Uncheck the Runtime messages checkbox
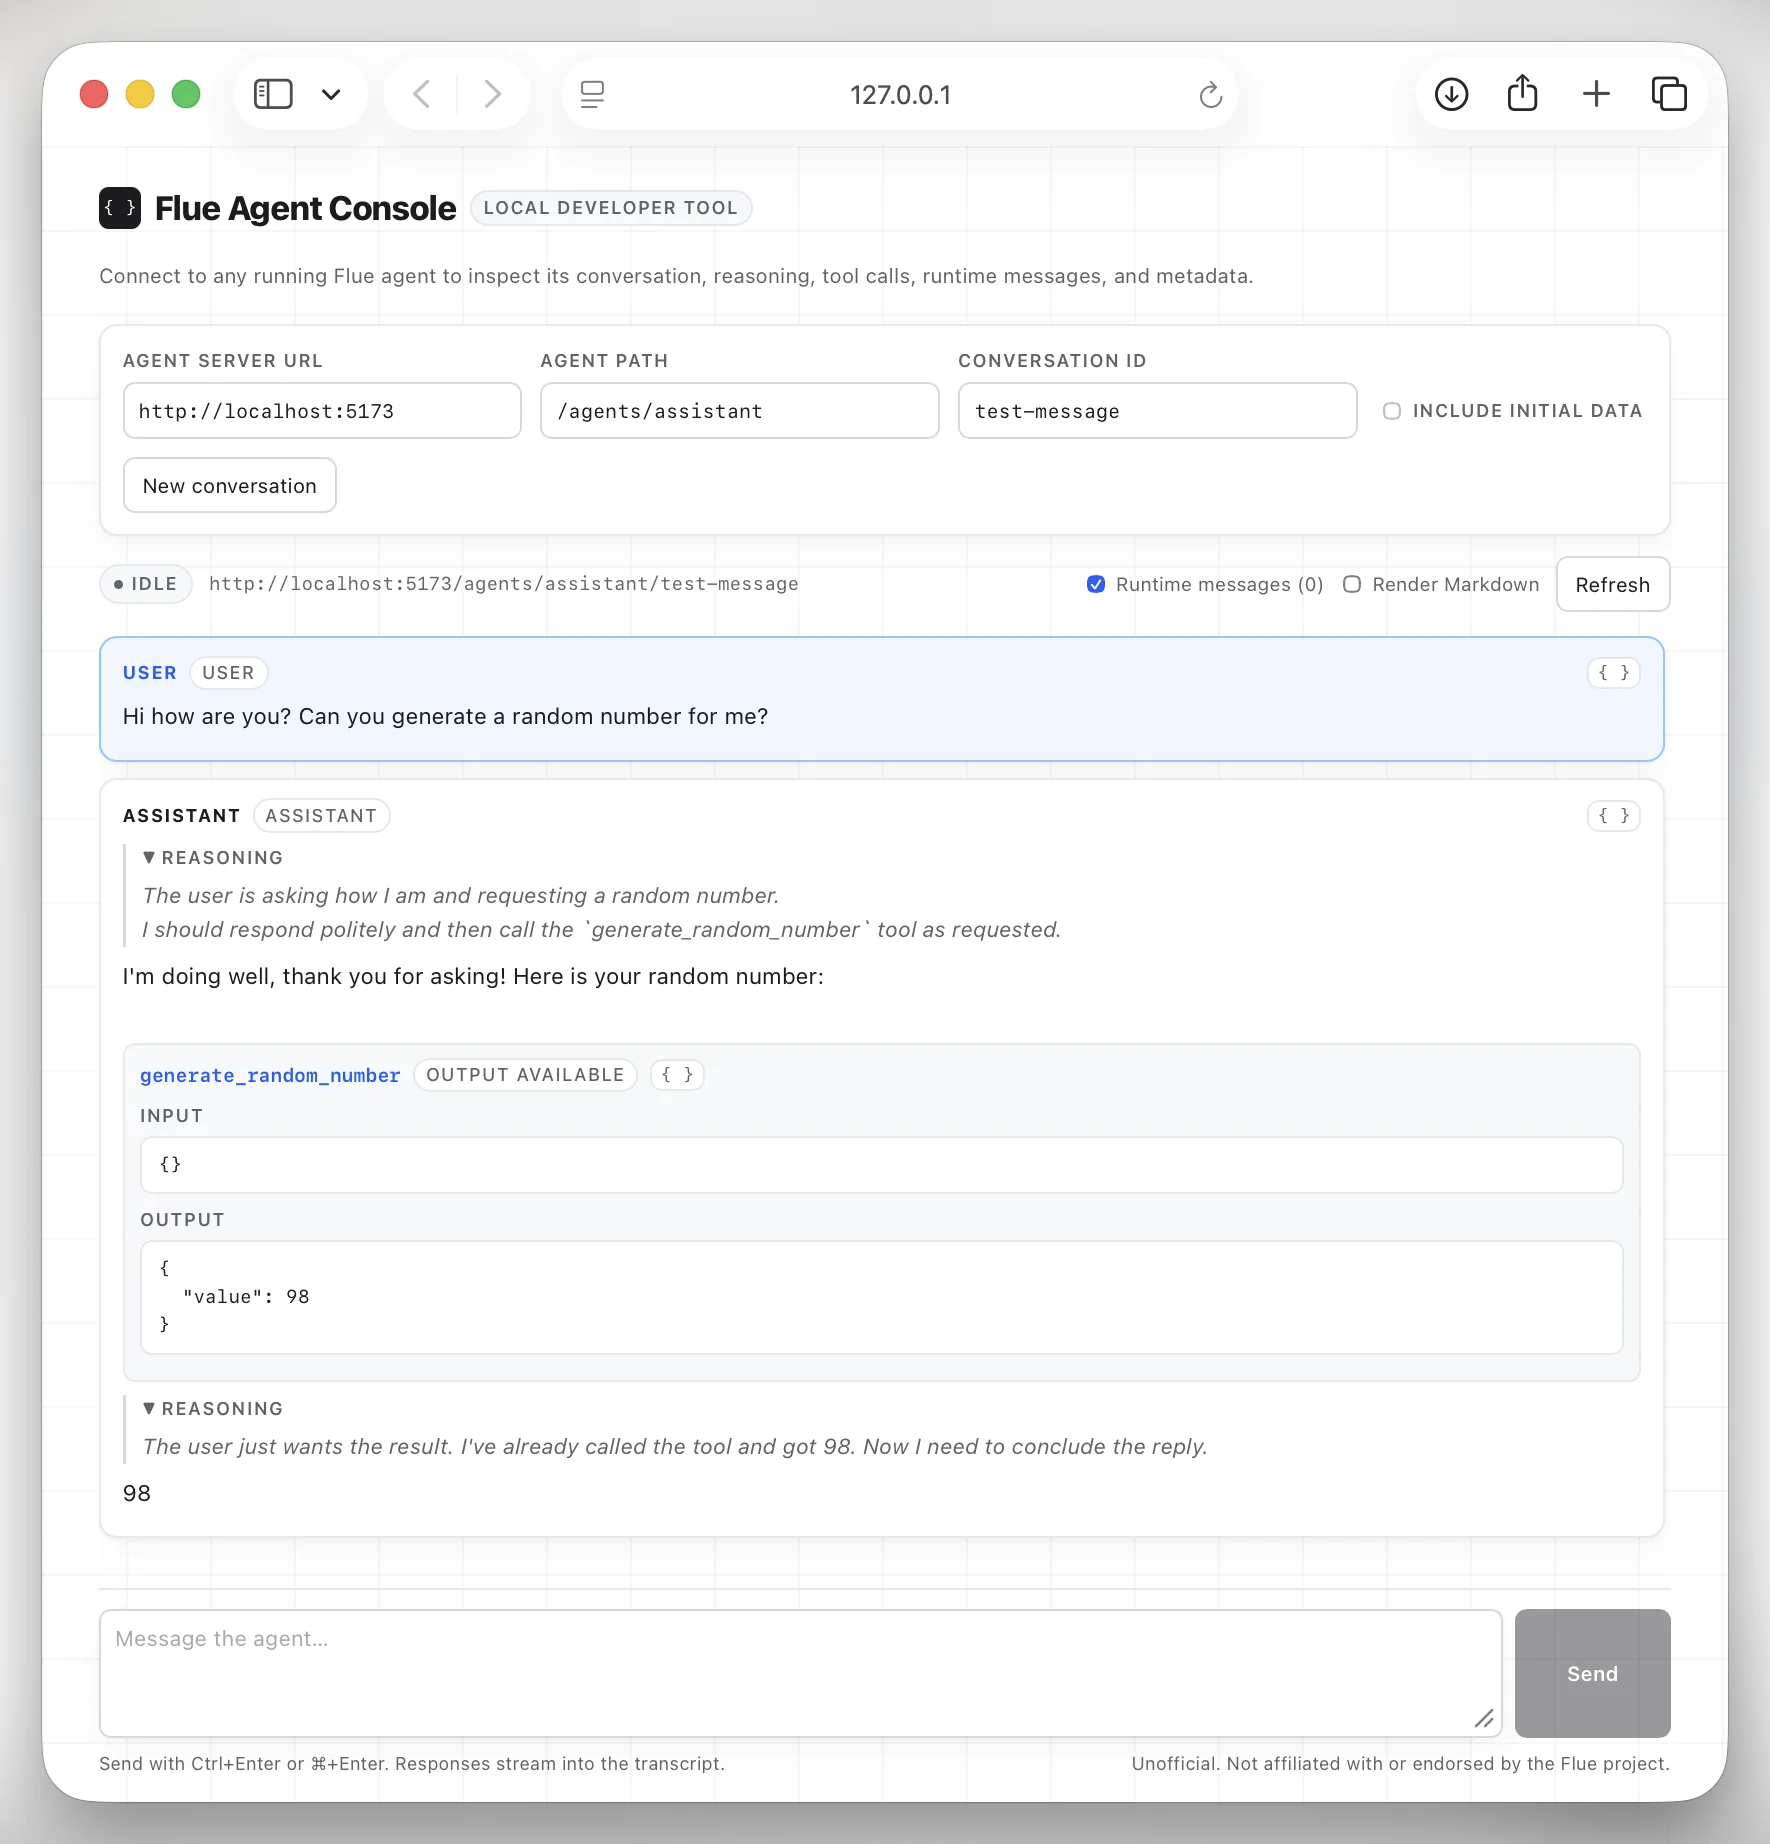Screen dimensions: 1770x1844 click(1096, 584)
